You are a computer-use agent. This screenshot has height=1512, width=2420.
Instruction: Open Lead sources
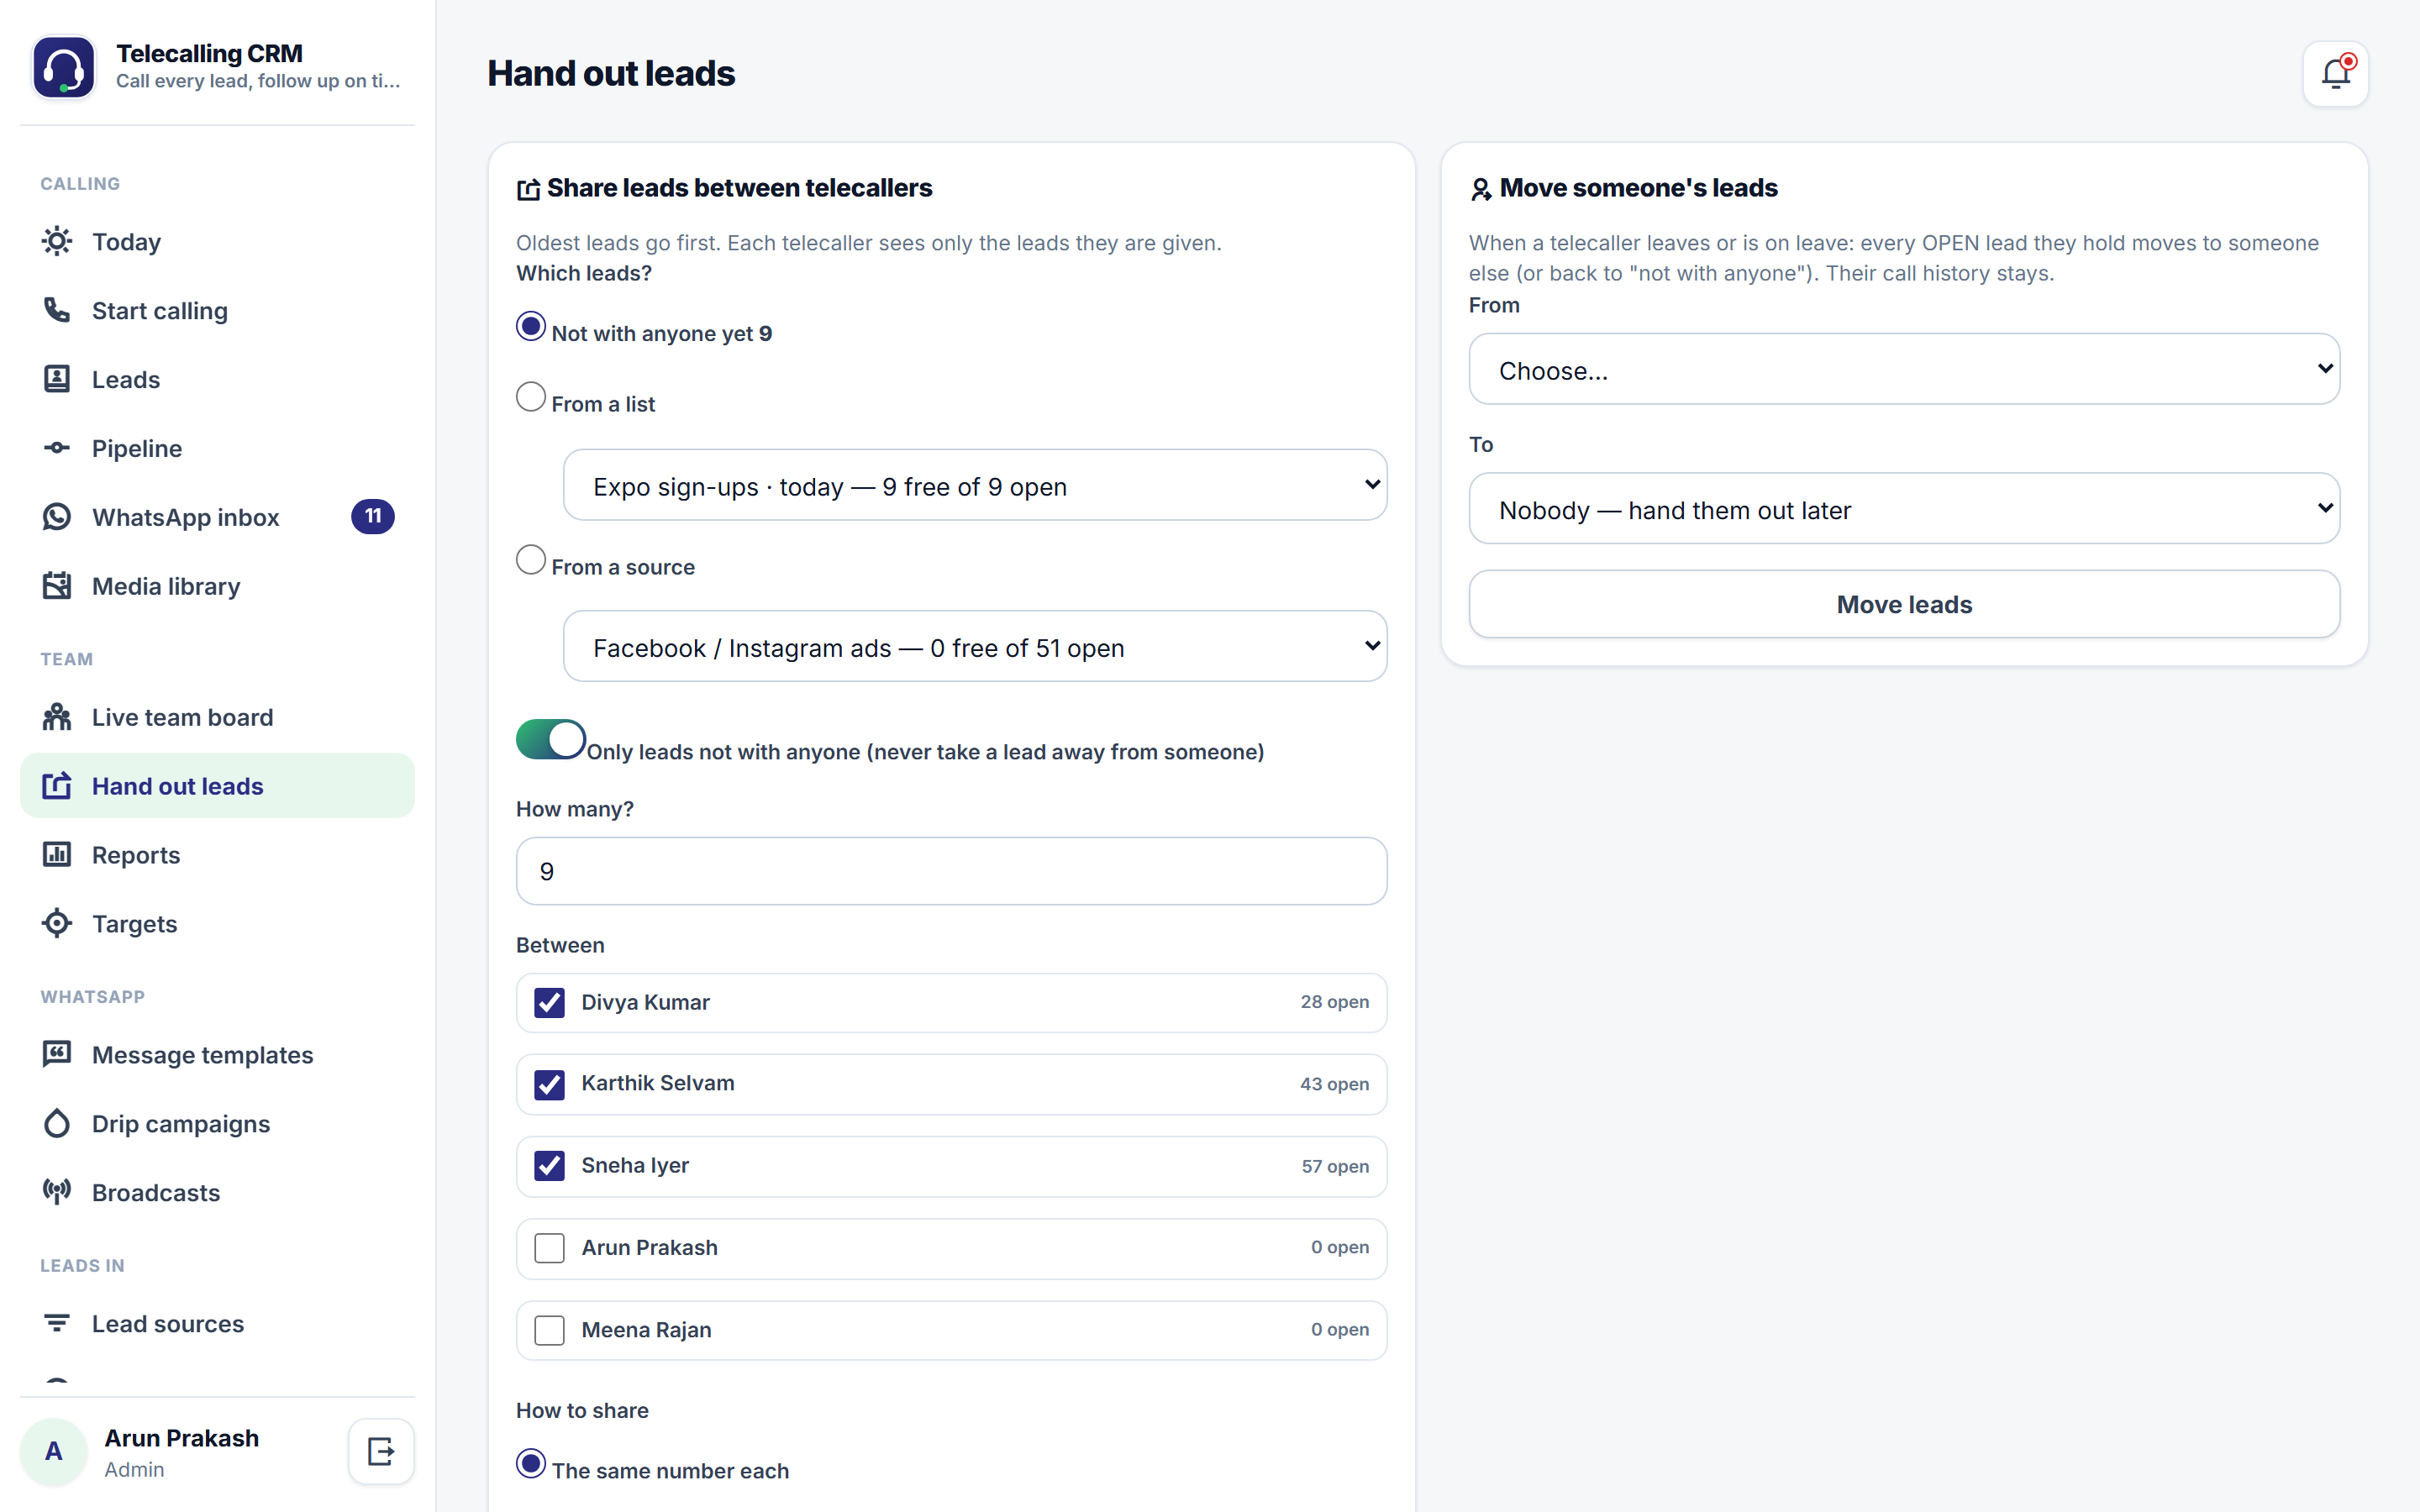click(217, 1323)
